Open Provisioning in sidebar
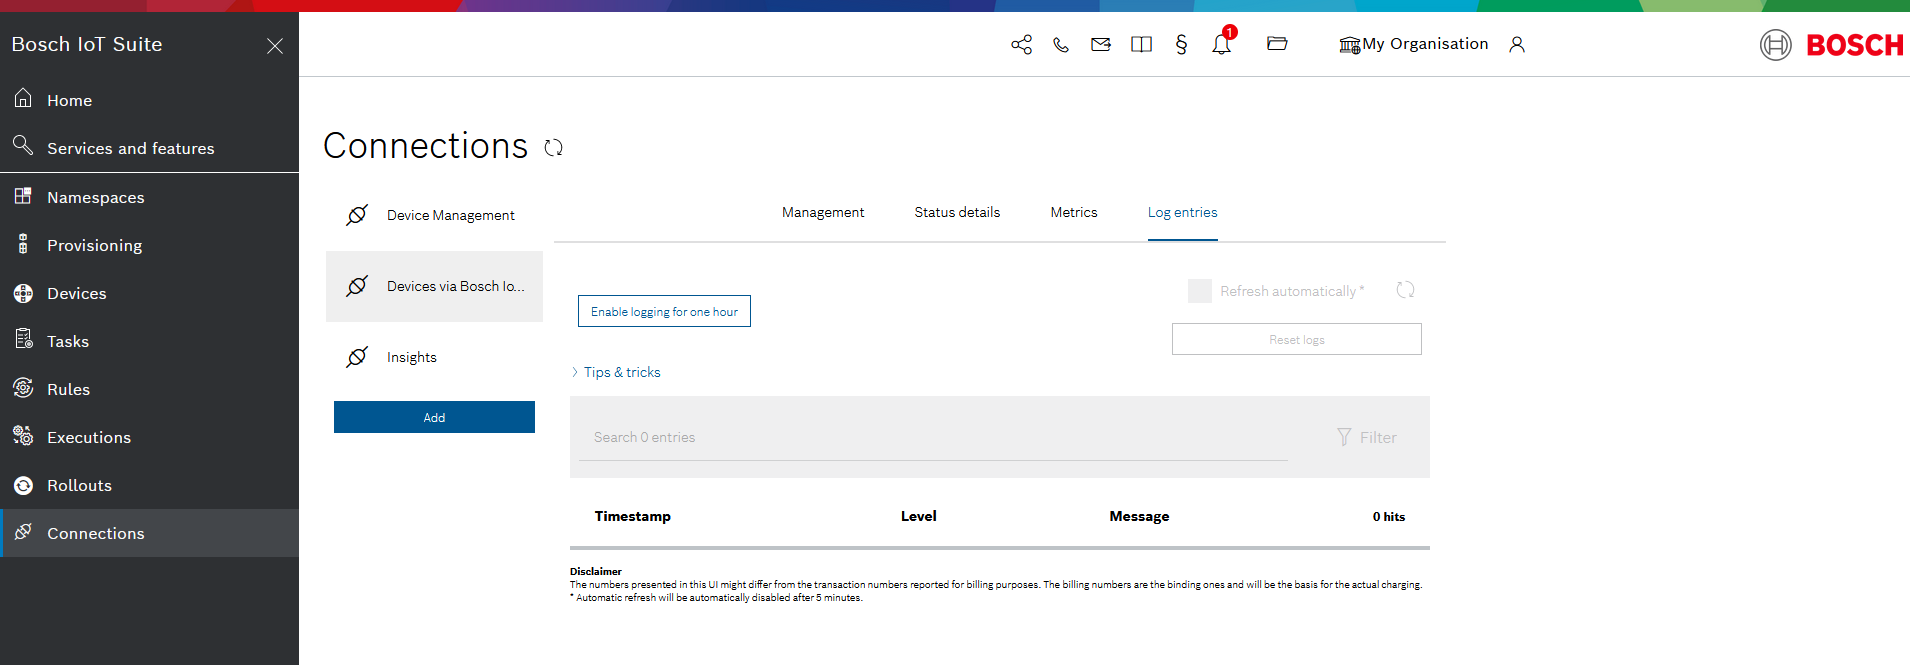The height and width of the screenshot is (665, 1910). click(149, 245)
